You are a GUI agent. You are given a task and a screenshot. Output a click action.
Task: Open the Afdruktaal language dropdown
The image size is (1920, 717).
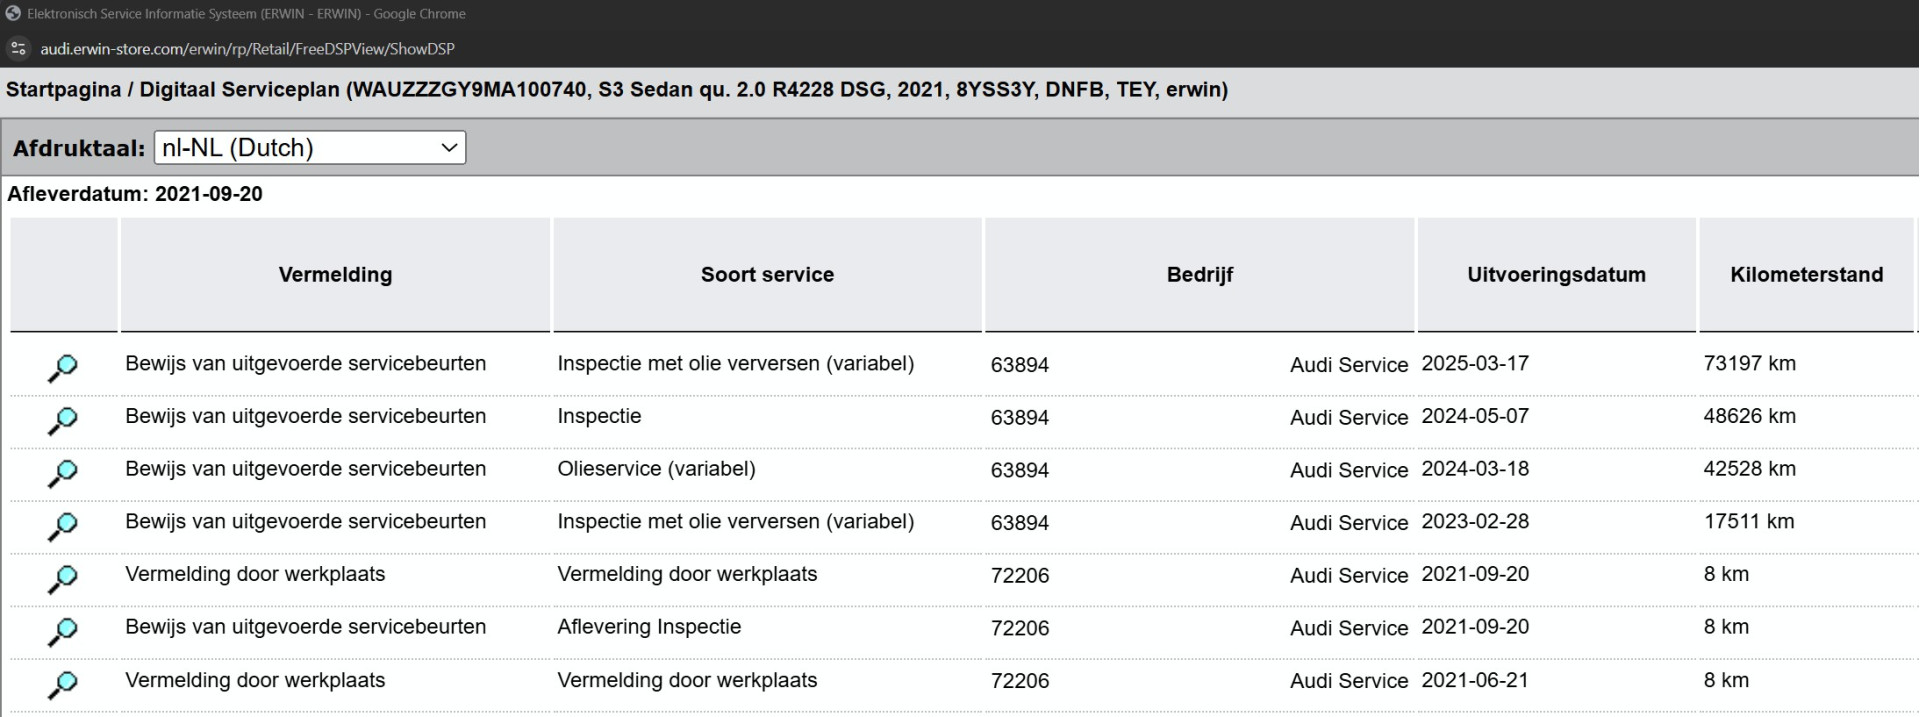[x=310, y=148]
